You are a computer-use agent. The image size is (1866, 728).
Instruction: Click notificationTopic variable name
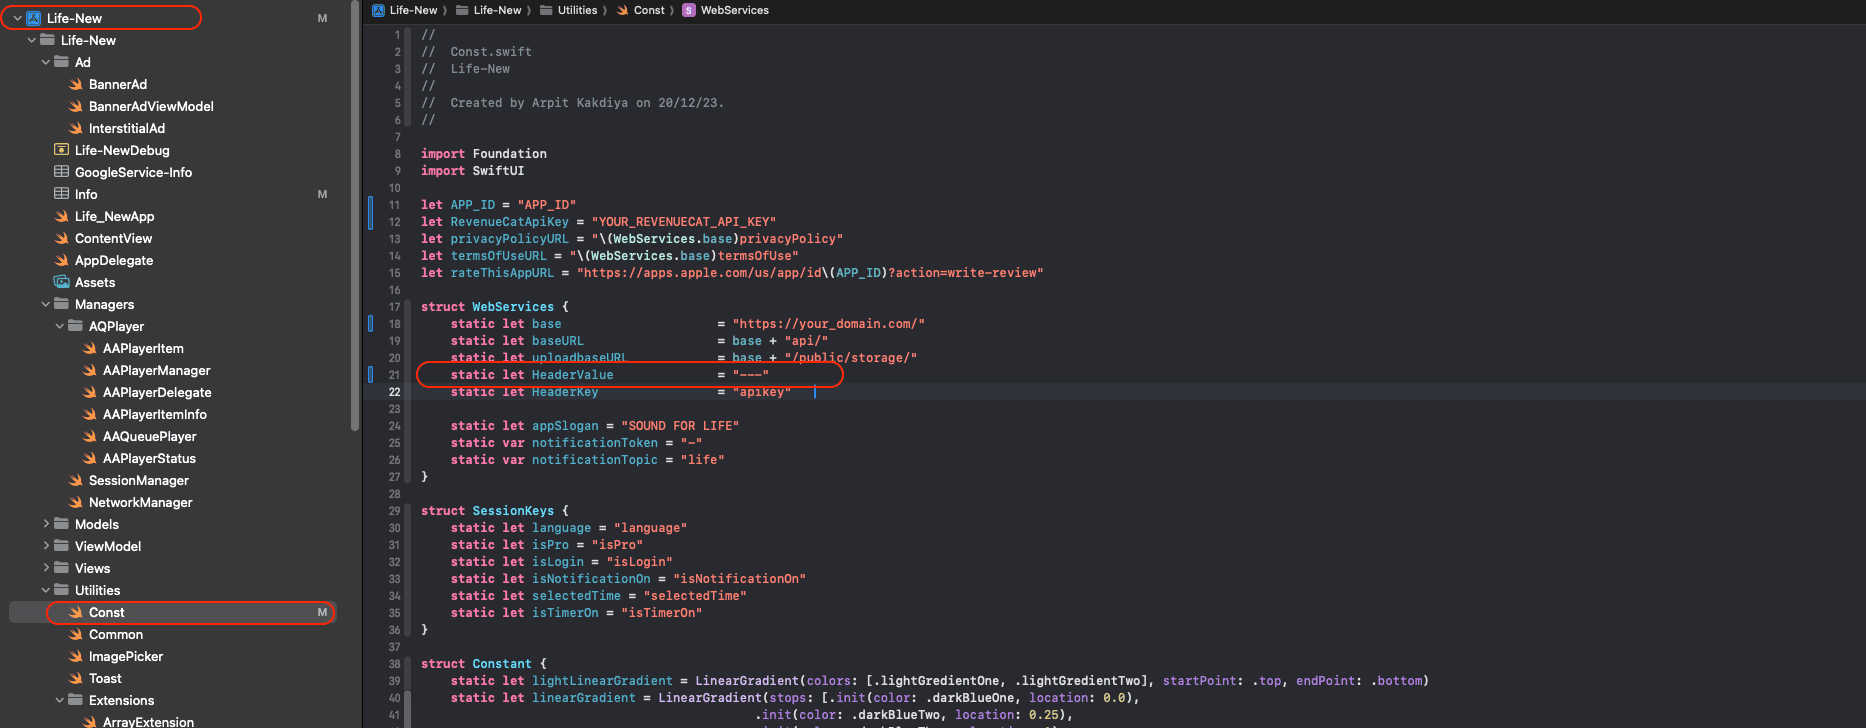(x=595, y=460)
